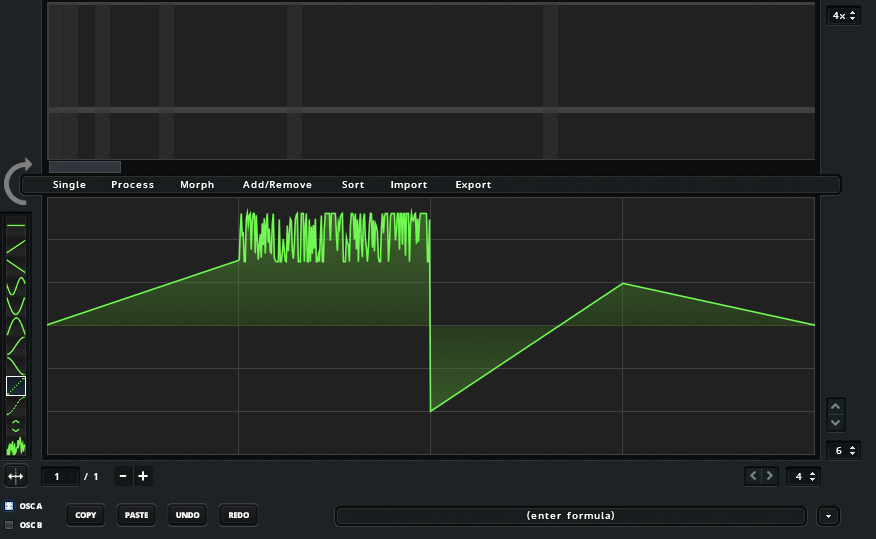This screenshot has width=876, height=539.
Task: Click the horizontal scrollbar thumb under the harmonics view
Action: pyautogui.click(x=85, y=166)
